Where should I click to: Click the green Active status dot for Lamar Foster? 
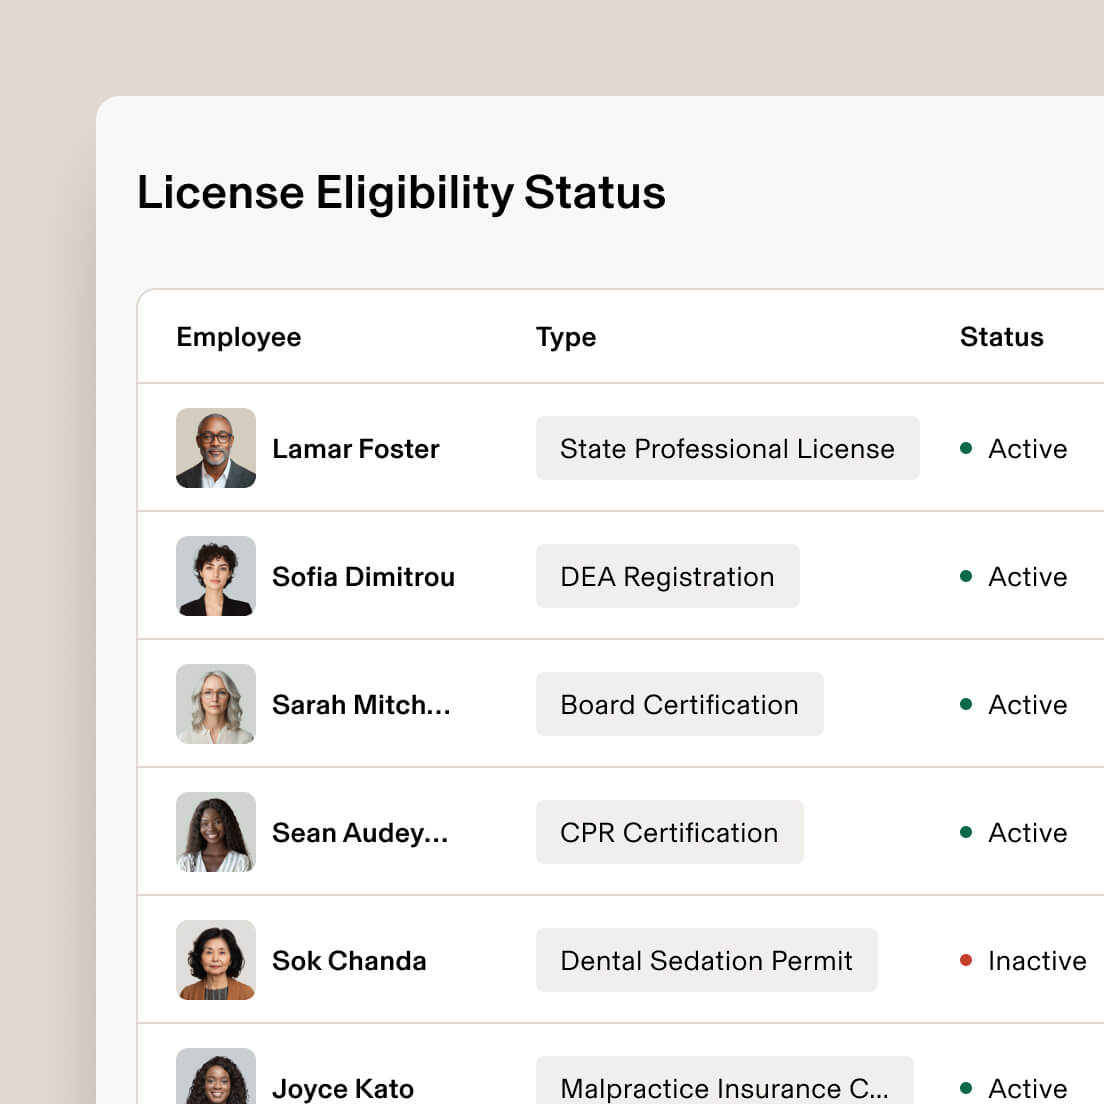tap(964, 449)
